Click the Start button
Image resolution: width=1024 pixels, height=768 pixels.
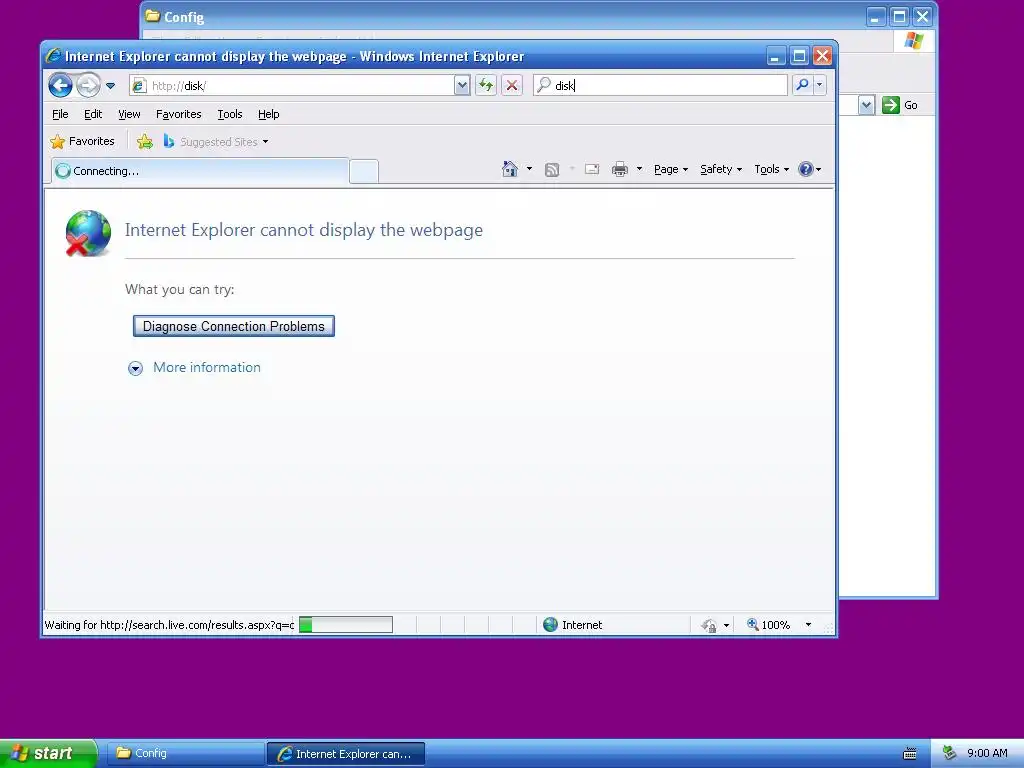coord(49,753)
